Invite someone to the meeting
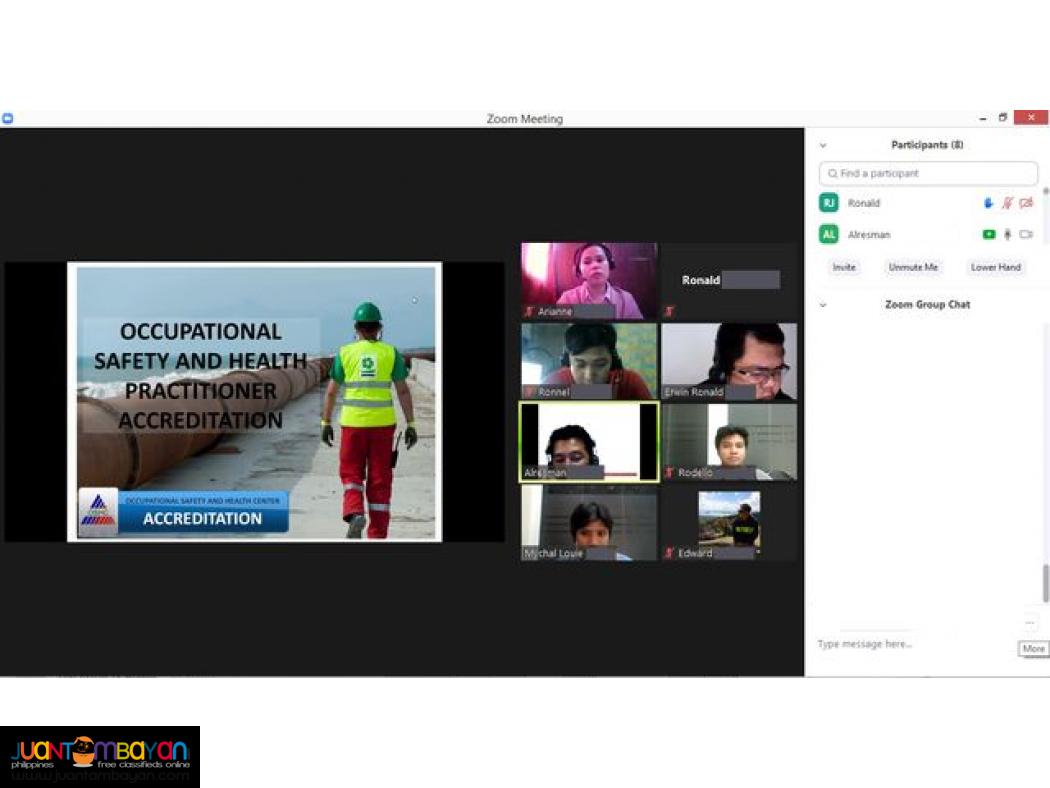 (x=843, y=267)
